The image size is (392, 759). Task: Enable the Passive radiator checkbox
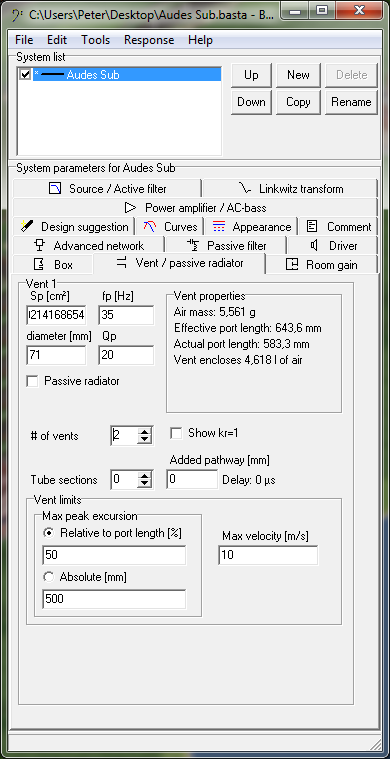[32, 381]
